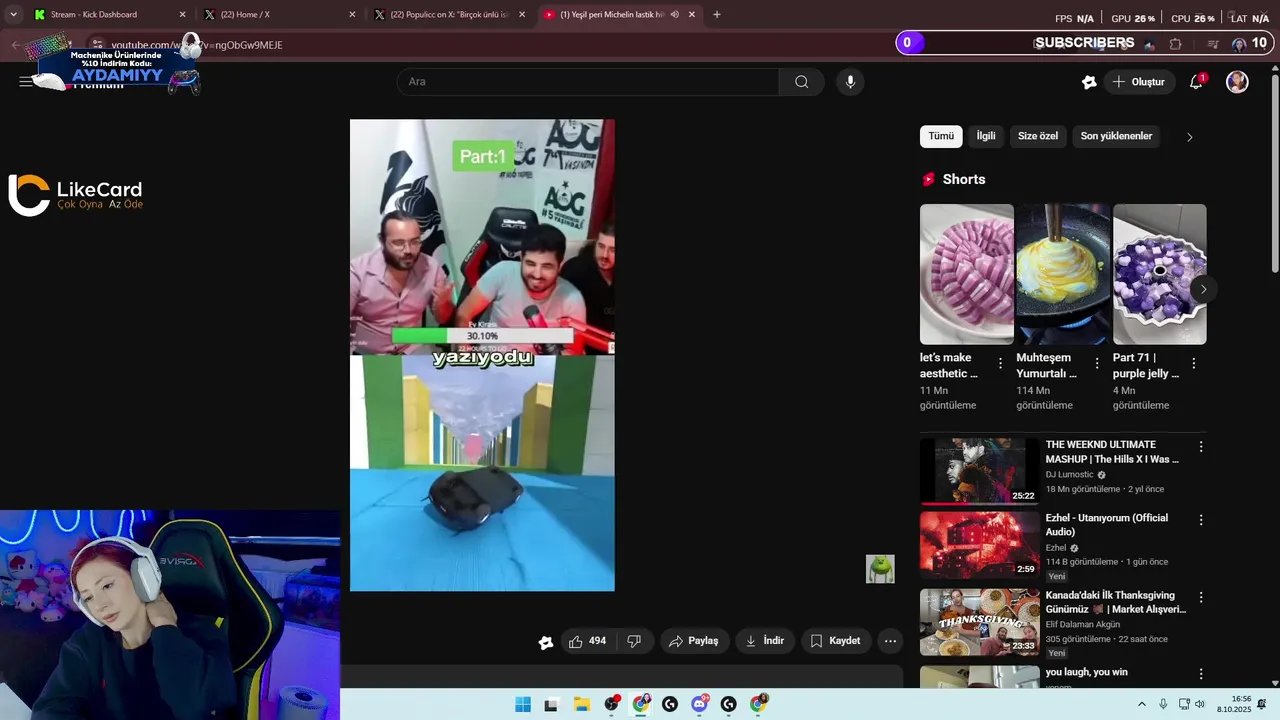Screen dimensions: 1280x720
Task: Open the browser tab search dropdown
Action: click(x=13, y=15)
